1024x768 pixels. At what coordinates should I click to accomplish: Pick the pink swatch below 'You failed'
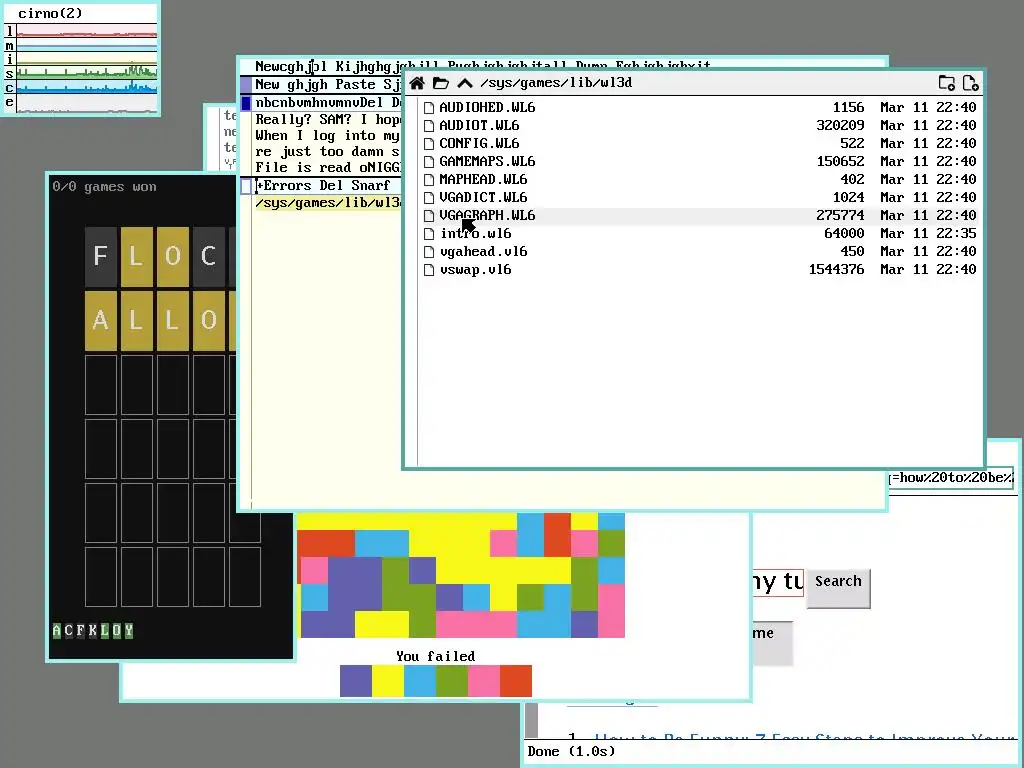(484, 681)
